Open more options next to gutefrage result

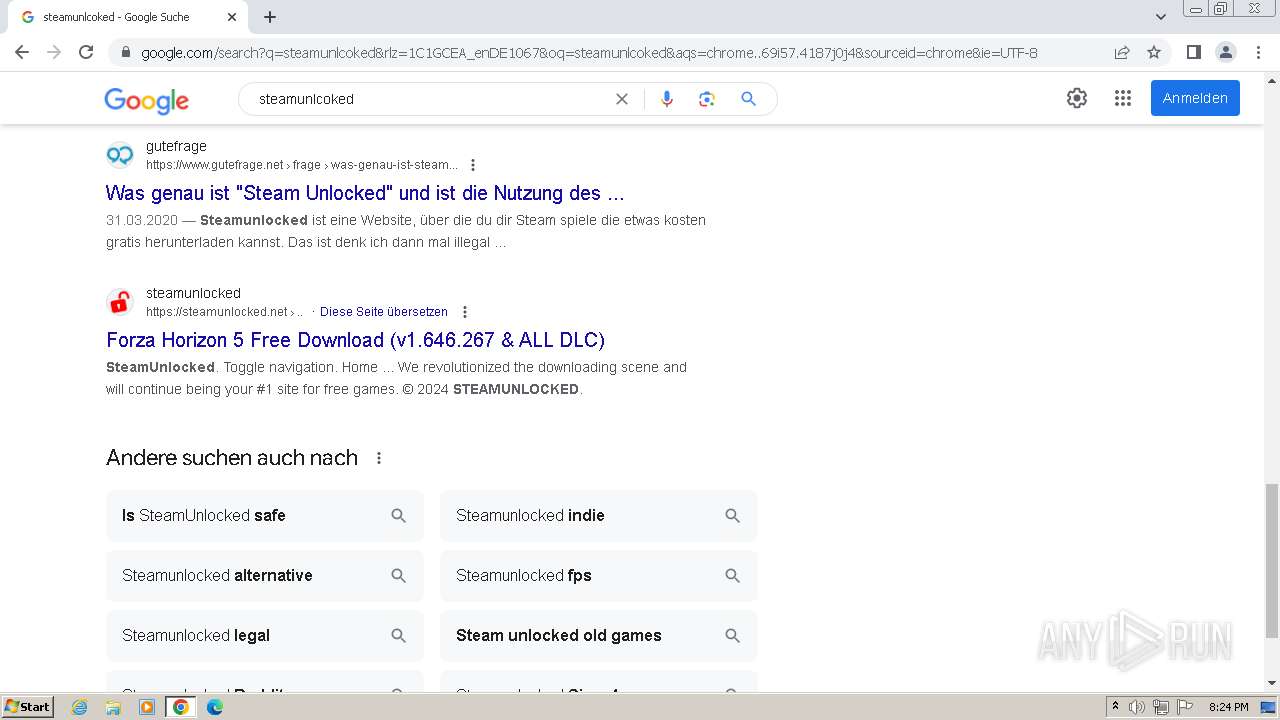(x=473, y=165)
